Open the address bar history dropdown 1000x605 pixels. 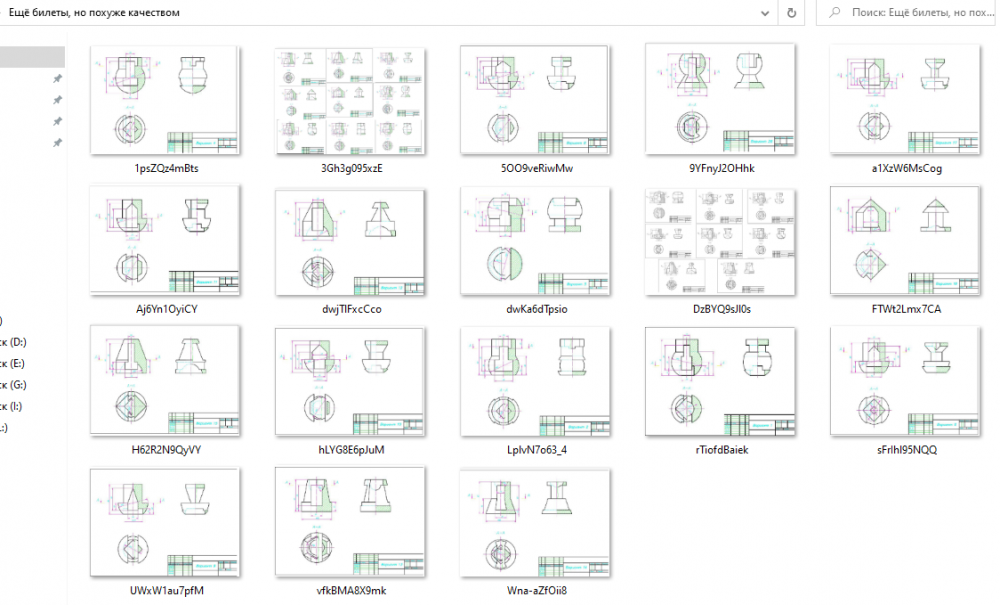765,13
